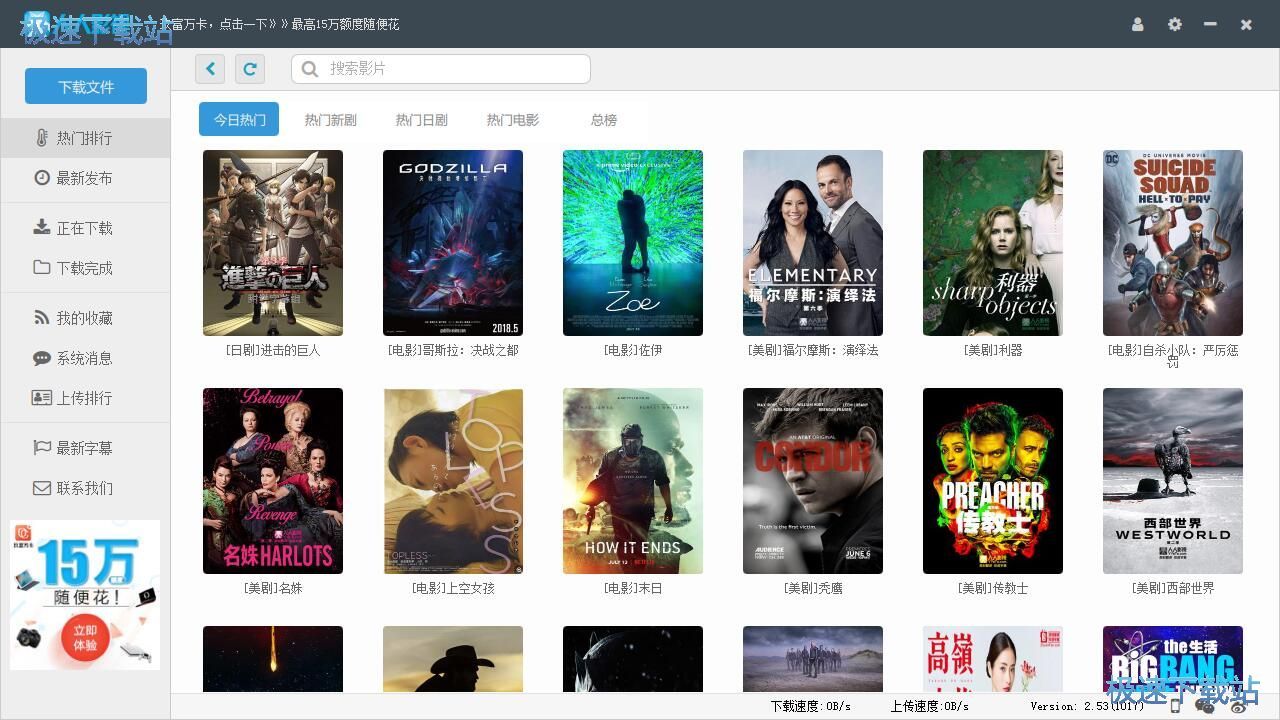Open the Westworld 西部世界 poster

(x=1173, y=481)
